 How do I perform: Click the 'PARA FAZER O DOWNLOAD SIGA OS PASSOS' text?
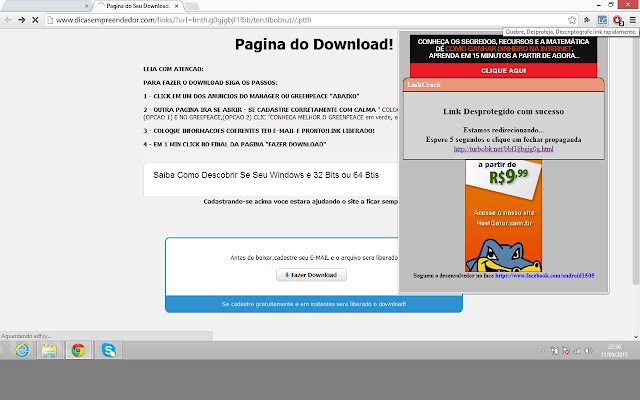point(210,82)
